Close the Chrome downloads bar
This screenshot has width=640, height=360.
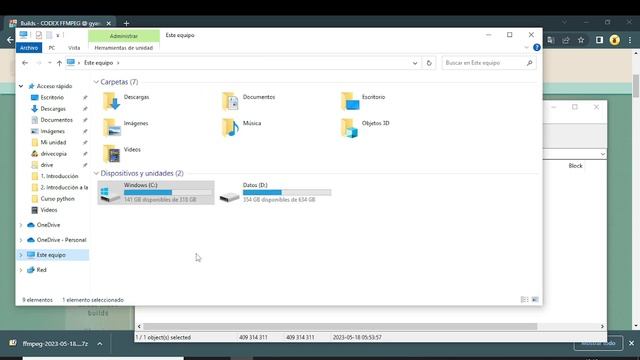[x=631, y=343]
